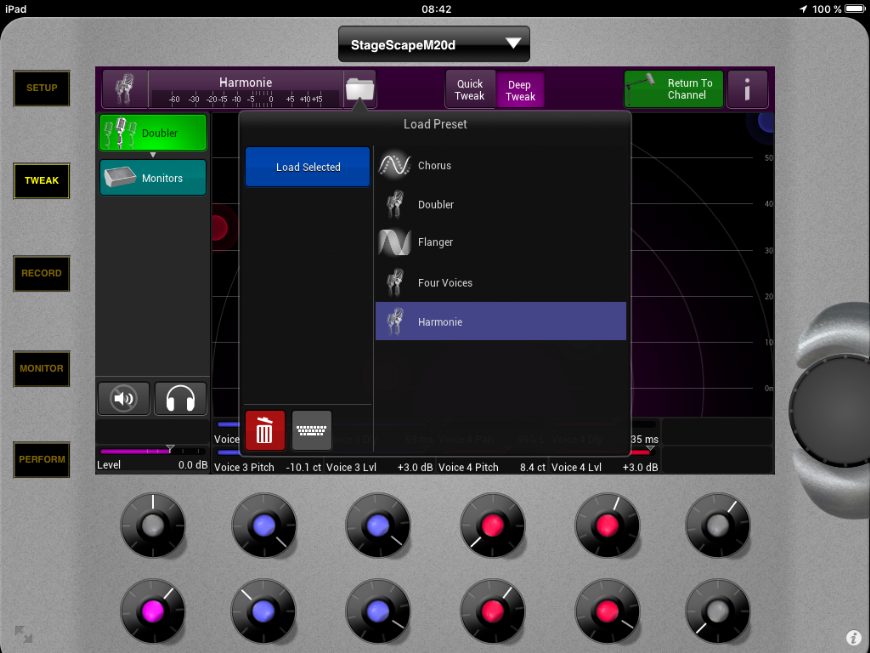This screenshot has width=870, height=653.
Task: Click the microphone icon beside Harmonie
Action: (125, 90)
